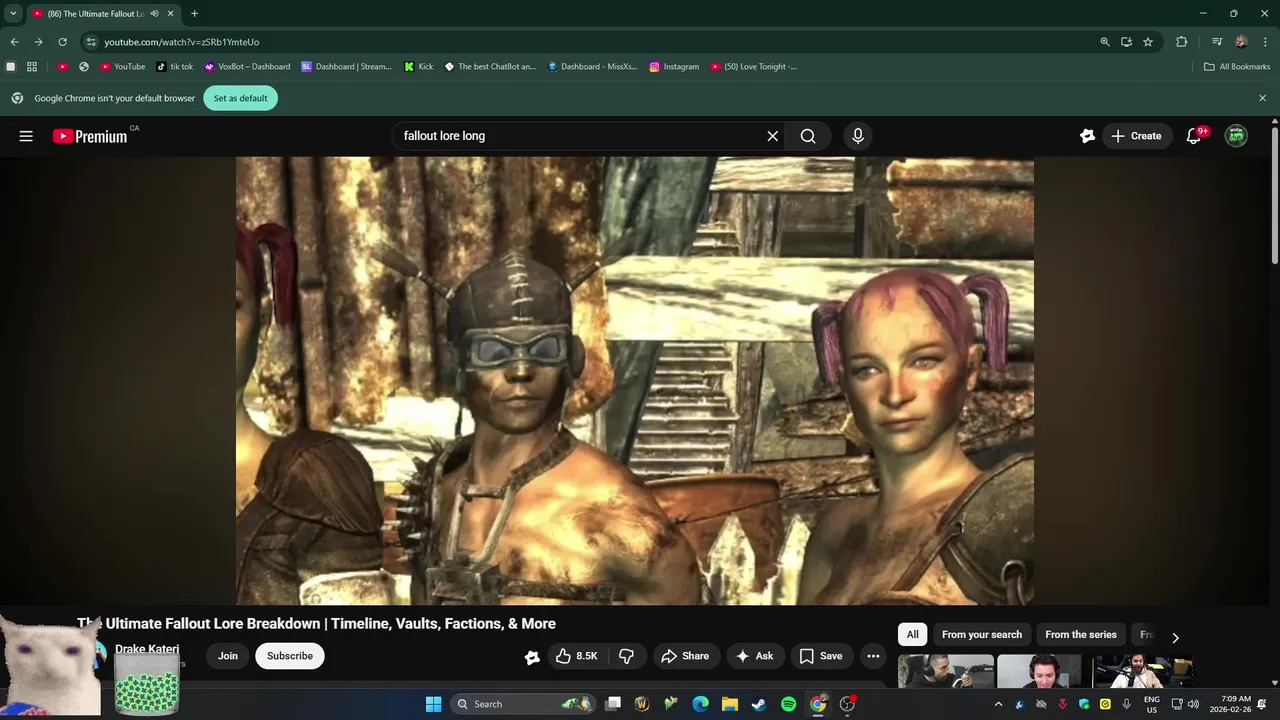1280x720 pixels.
Task: Open Steam from the taskbar
Action: click(759, 704)
